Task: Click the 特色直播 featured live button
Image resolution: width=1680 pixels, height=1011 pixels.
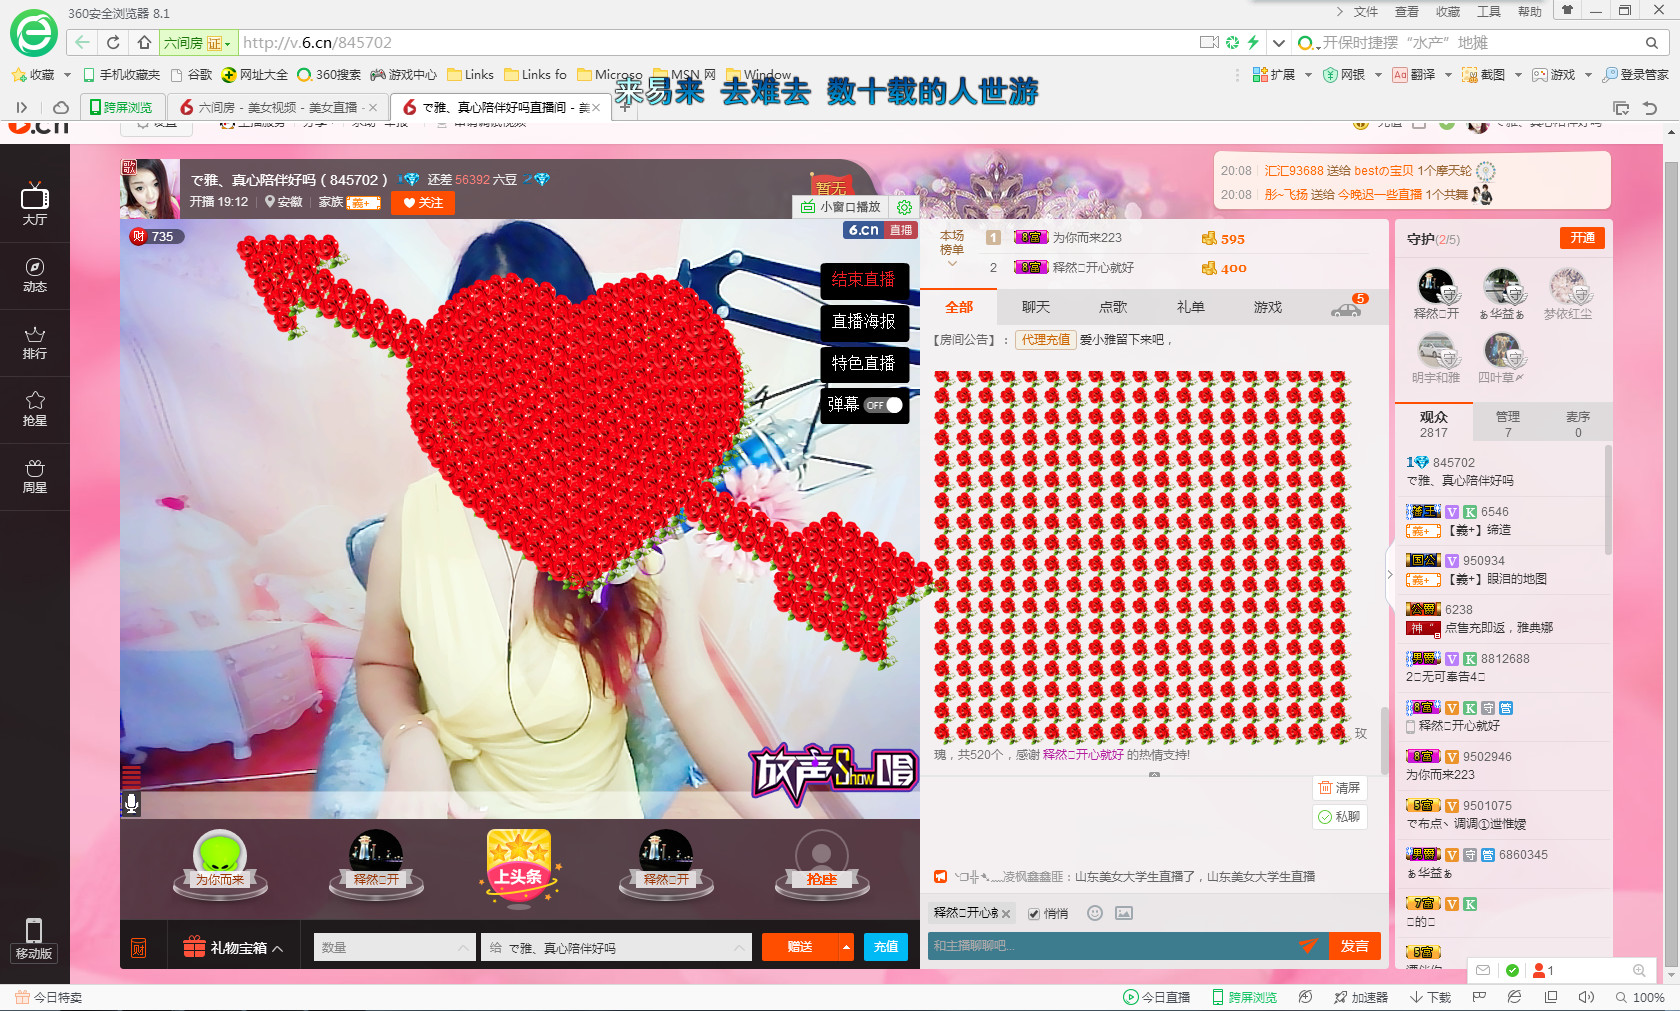Action: [x=864, y=363]
